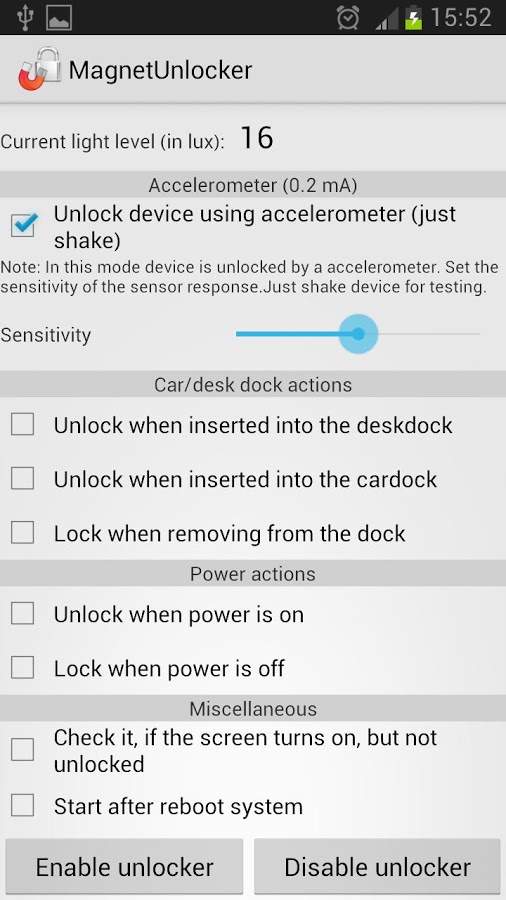Tap the MagnetUnlocker title text

point(160,70)
